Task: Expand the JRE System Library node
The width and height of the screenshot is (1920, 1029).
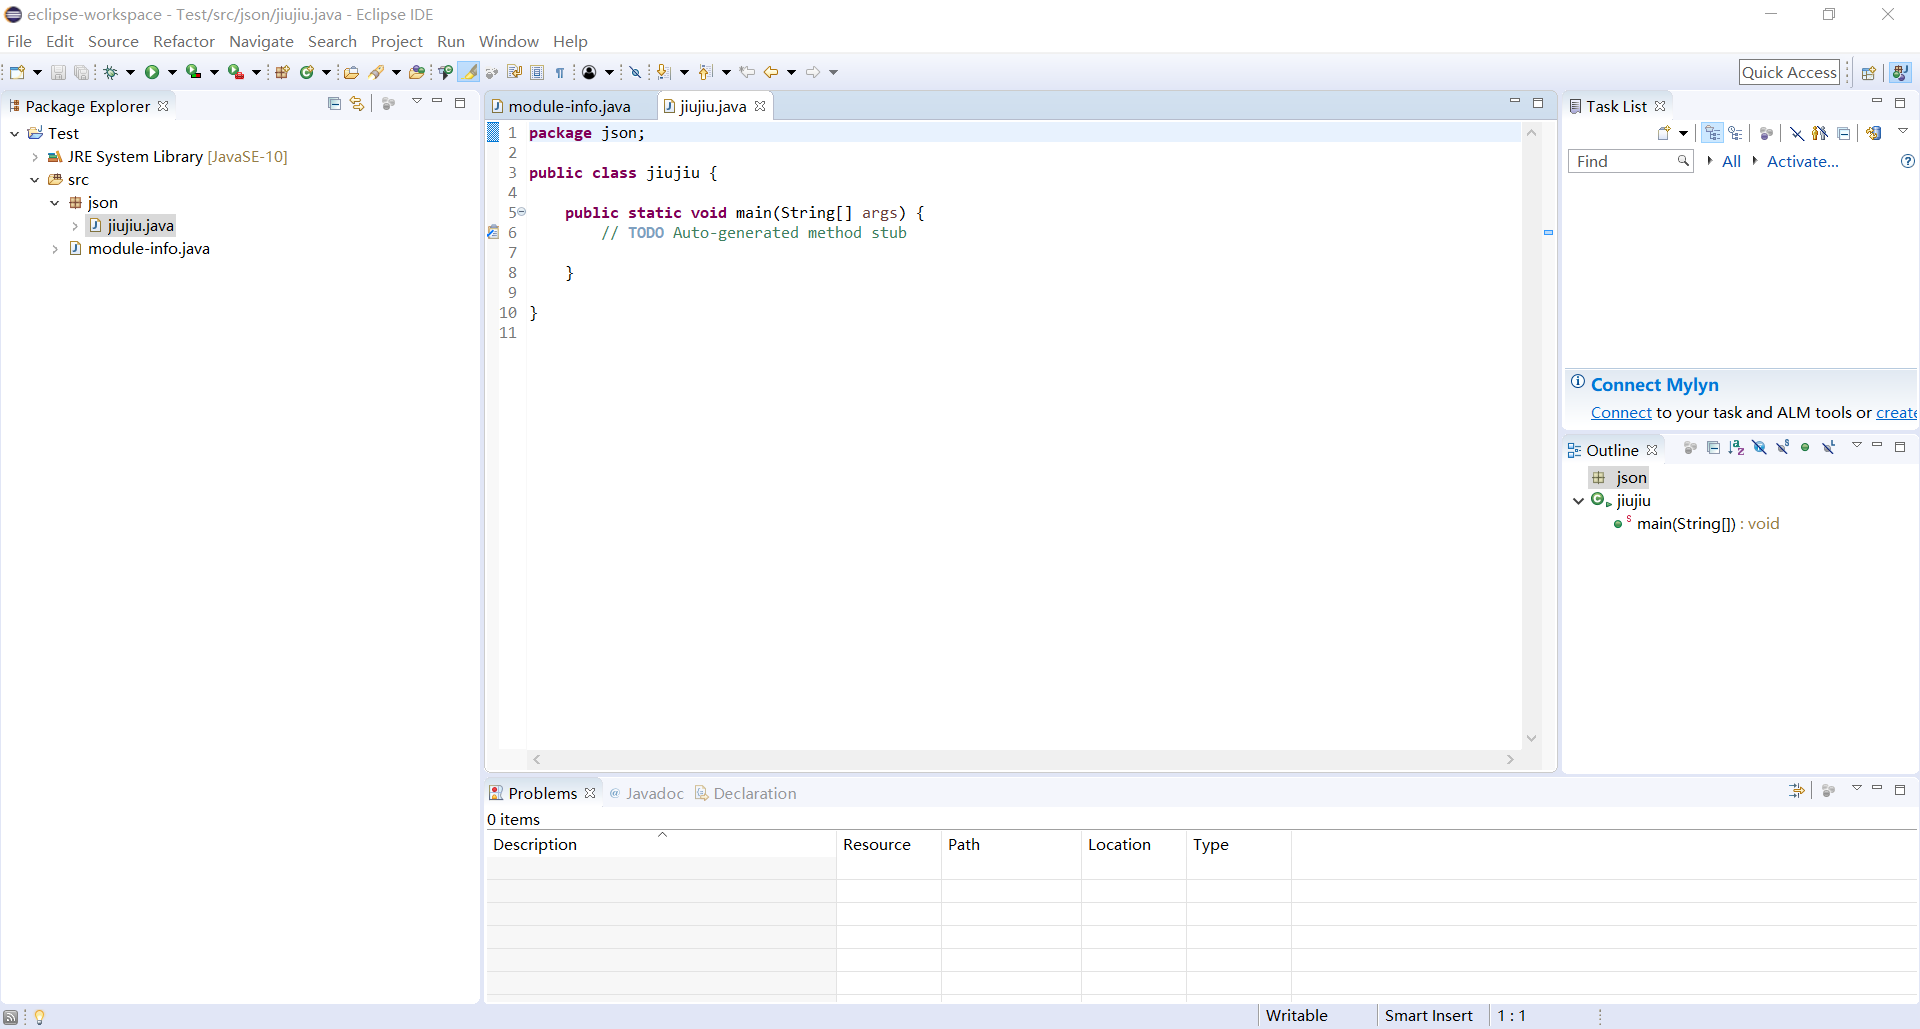Action: (35, 157)
